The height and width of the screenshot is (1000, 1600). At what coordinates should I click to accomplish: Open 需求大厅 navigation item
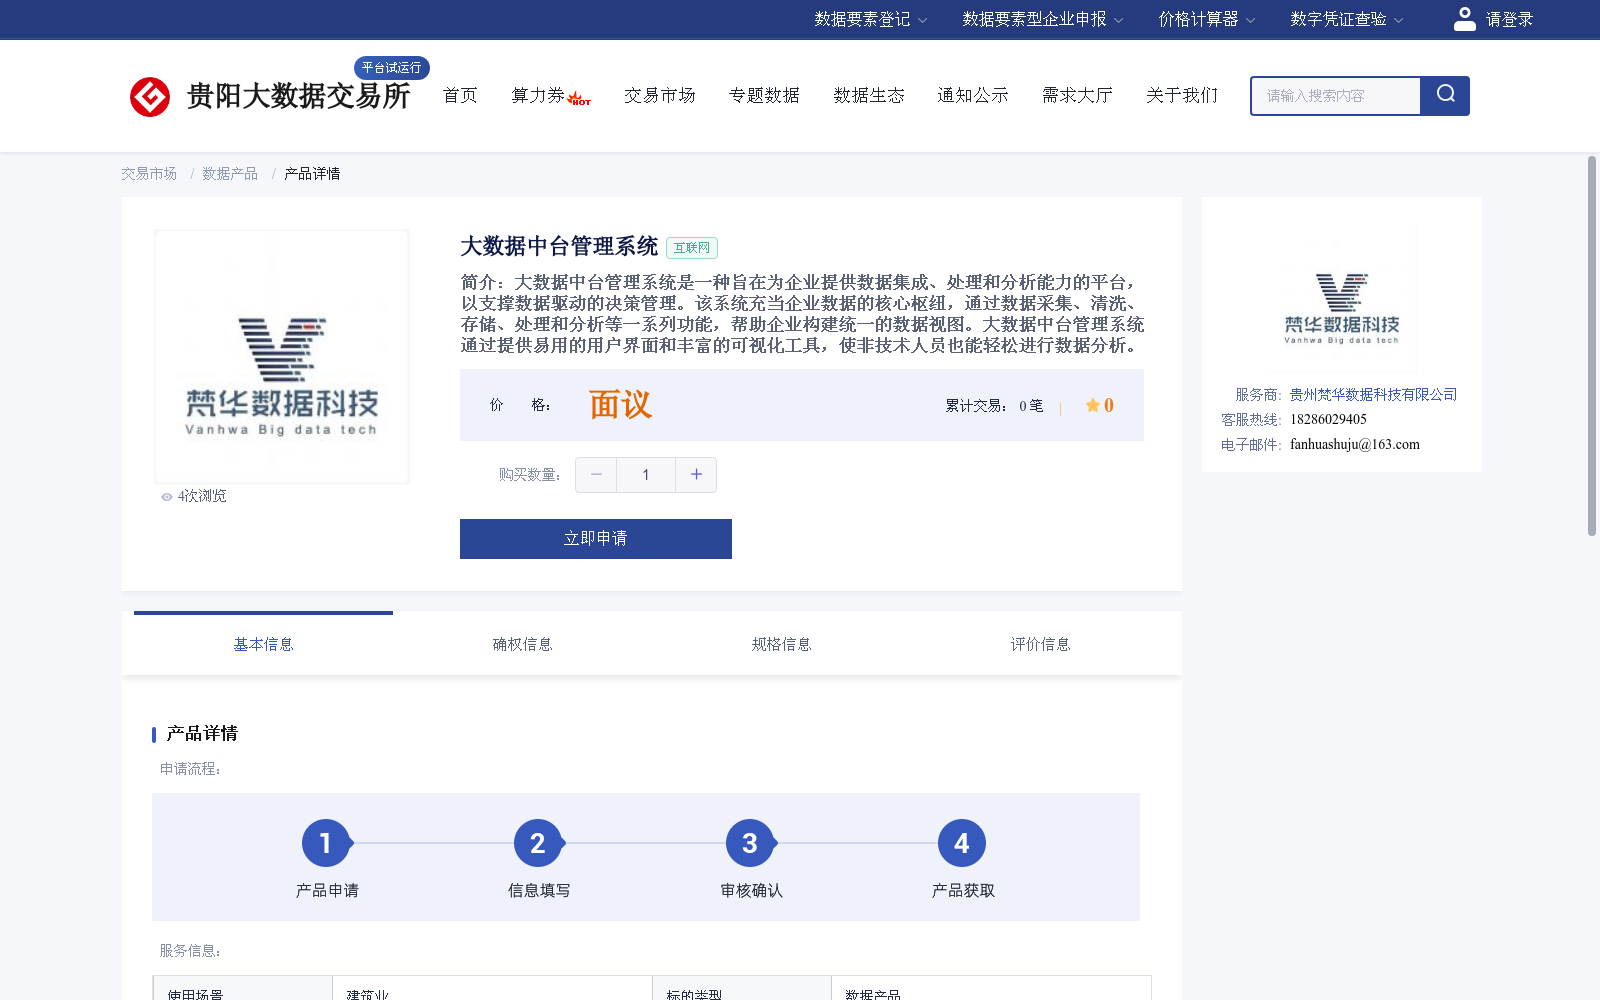(x=1077, y=95)
